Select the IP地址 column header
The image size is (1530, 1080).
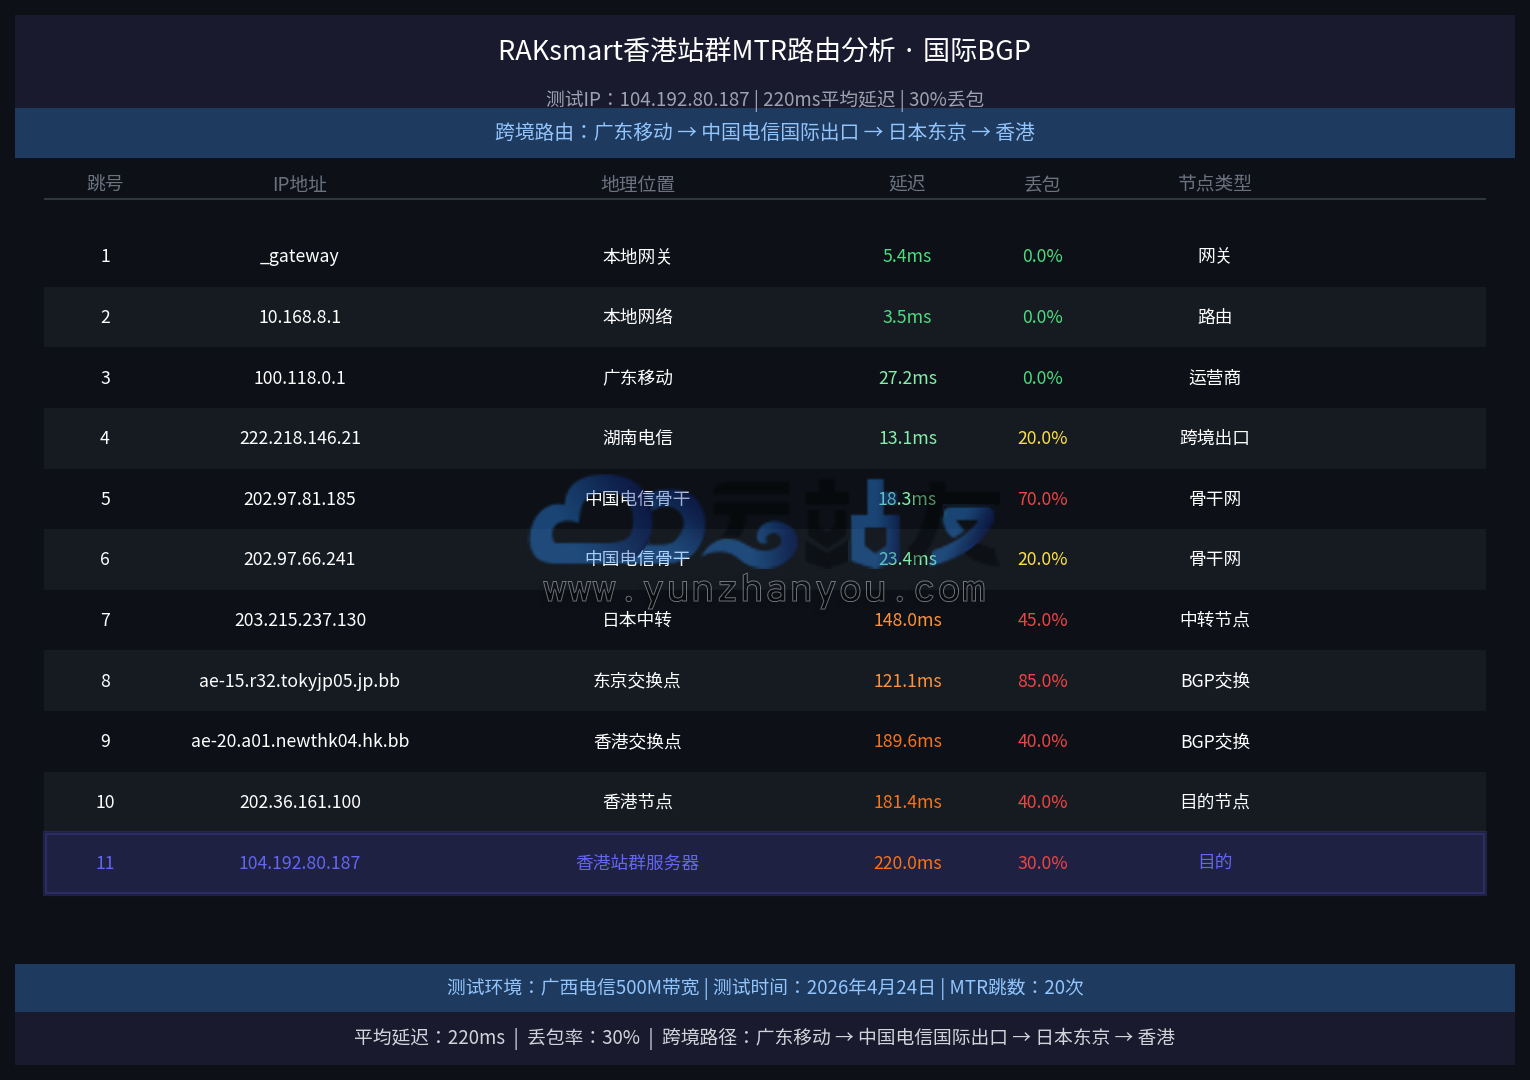click(x=300, y=184)
